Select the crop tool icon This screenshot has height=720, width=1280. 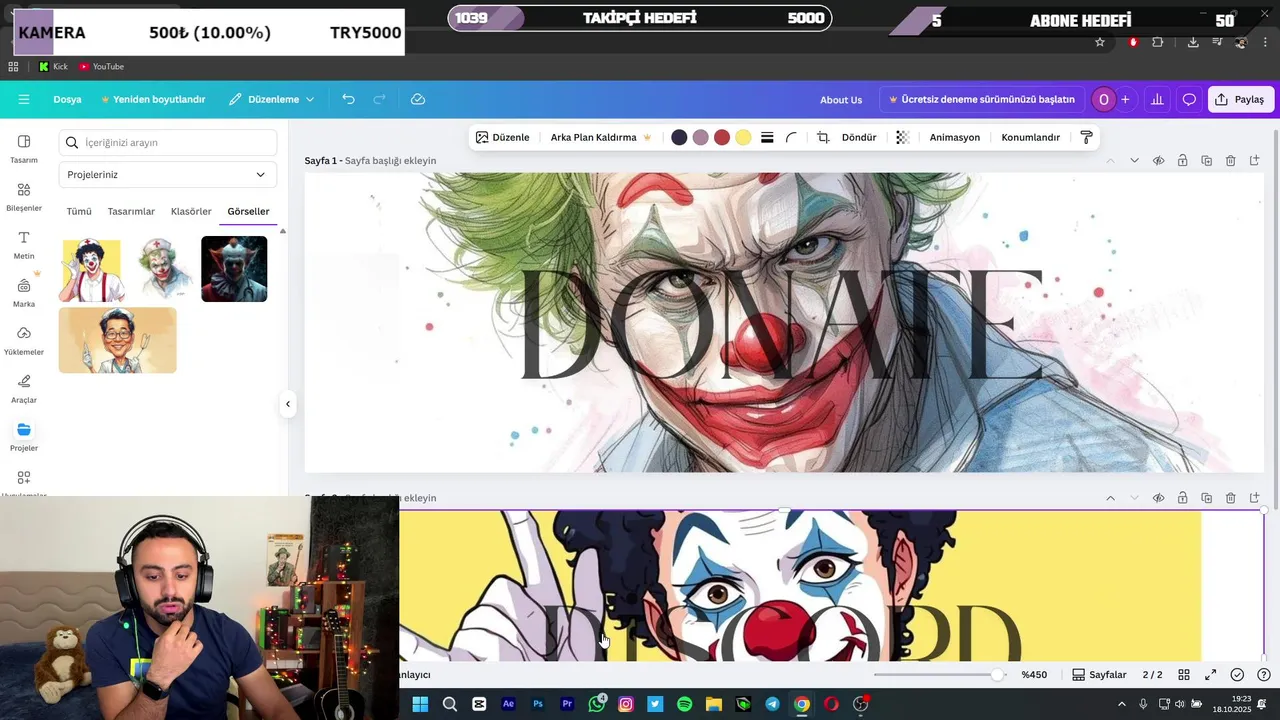tap(823, 137)
